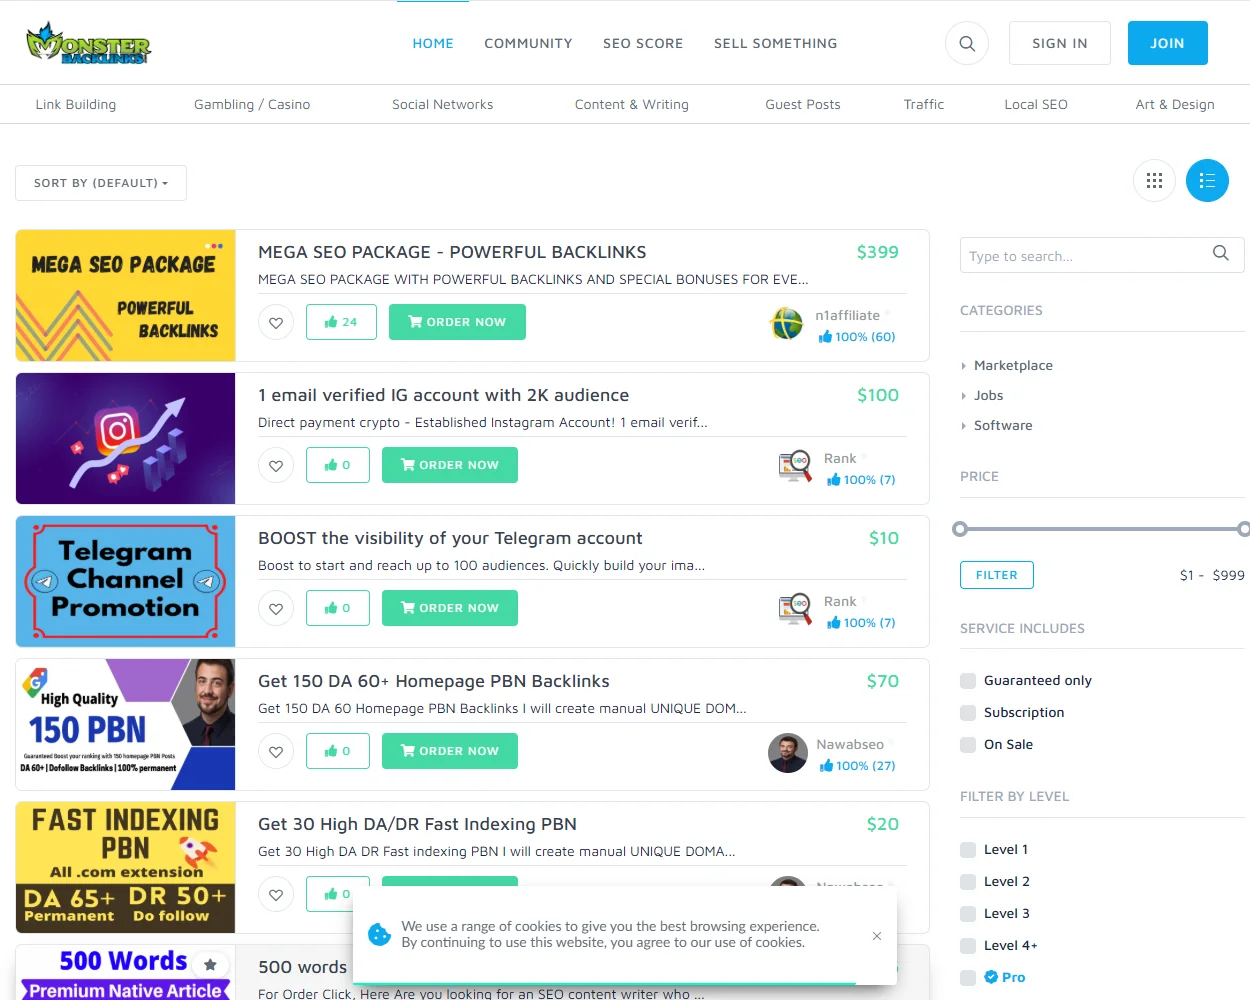This screenshot has height=1000, width=1250.
Task: Open the search magnifier in the header
Action: 966,43
